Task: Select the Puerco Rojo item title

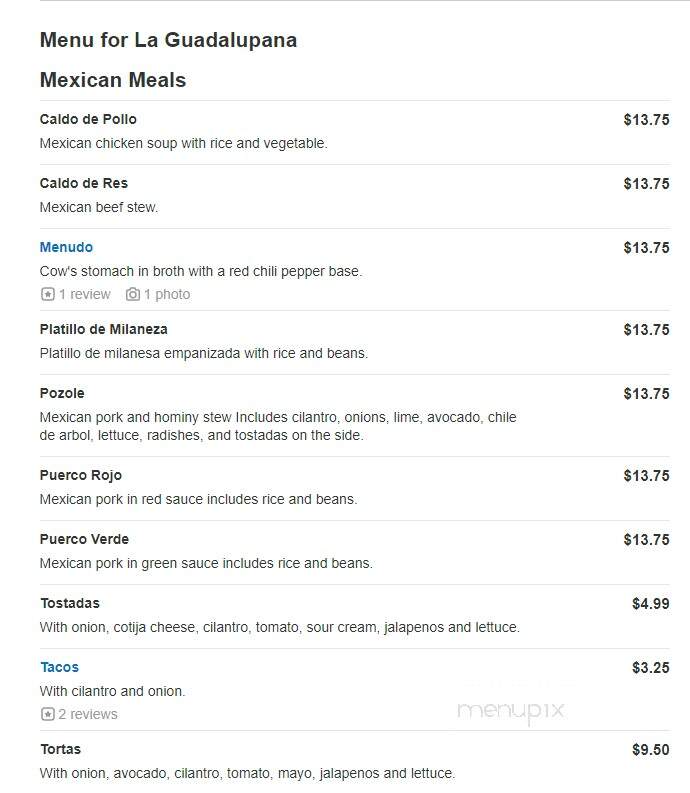Action: pyautogui.click(x=81, y=475)
